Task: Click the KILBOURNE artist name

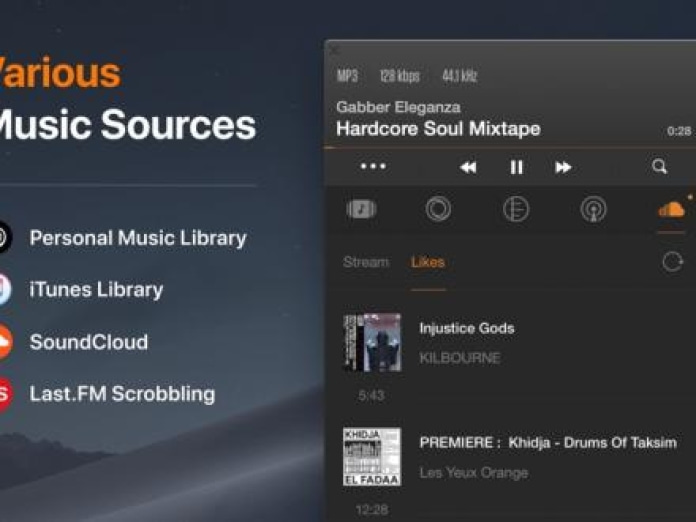Action: tap(460, 358)
